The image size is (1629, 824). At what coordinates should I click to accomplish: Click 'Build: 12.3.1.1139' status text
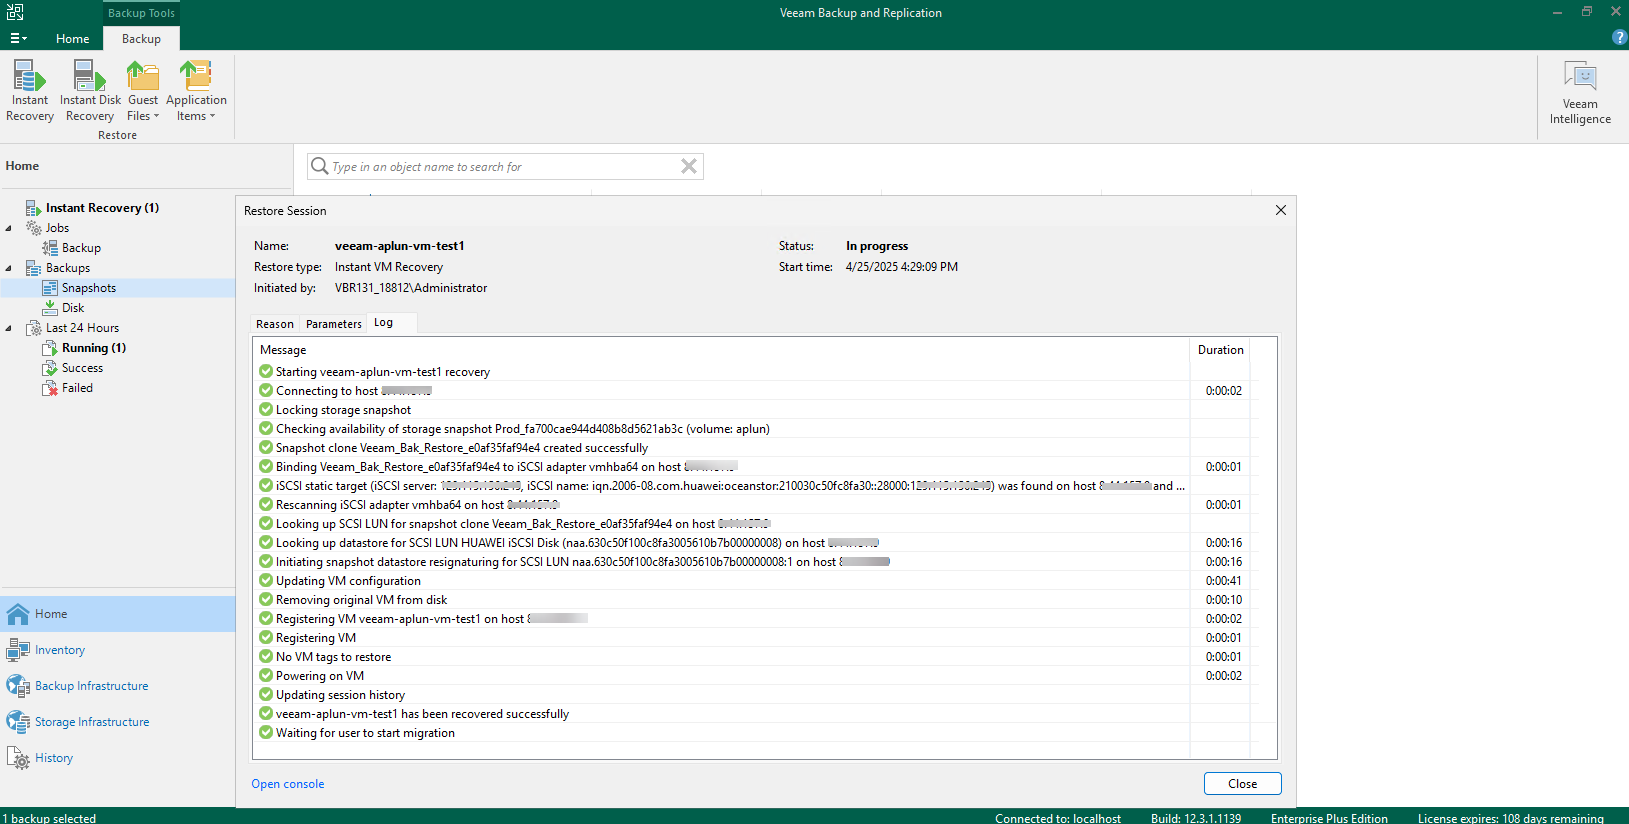(x=1196, y=818)
